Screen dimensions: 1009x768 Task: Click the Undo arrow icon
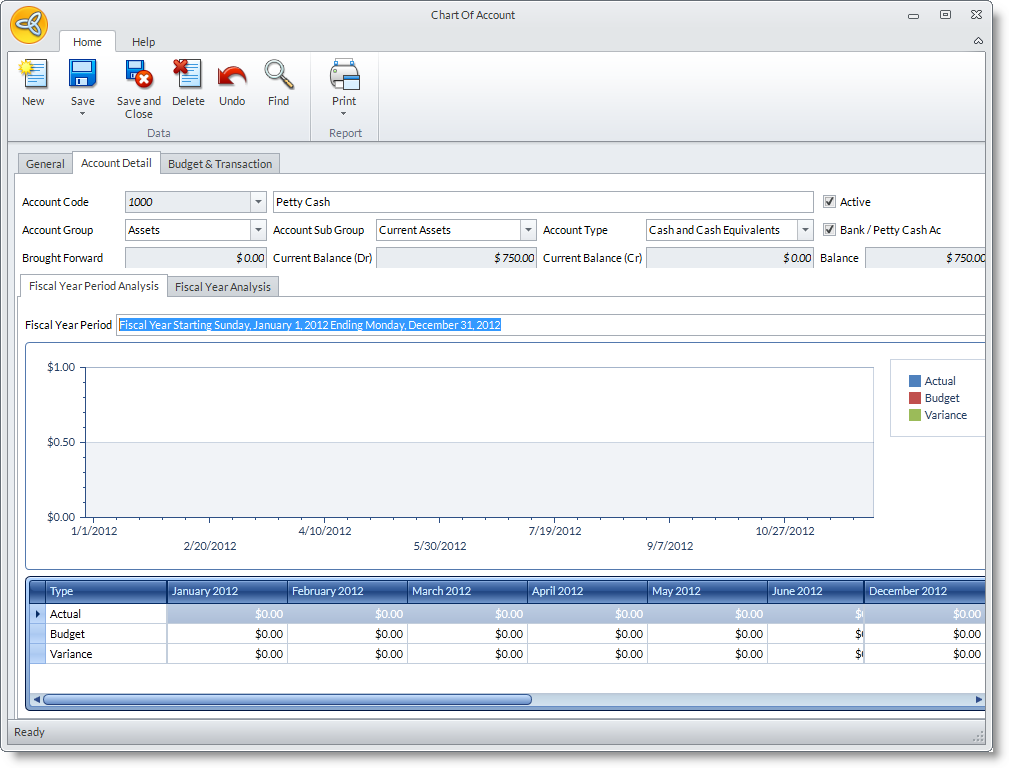[232, 75]
